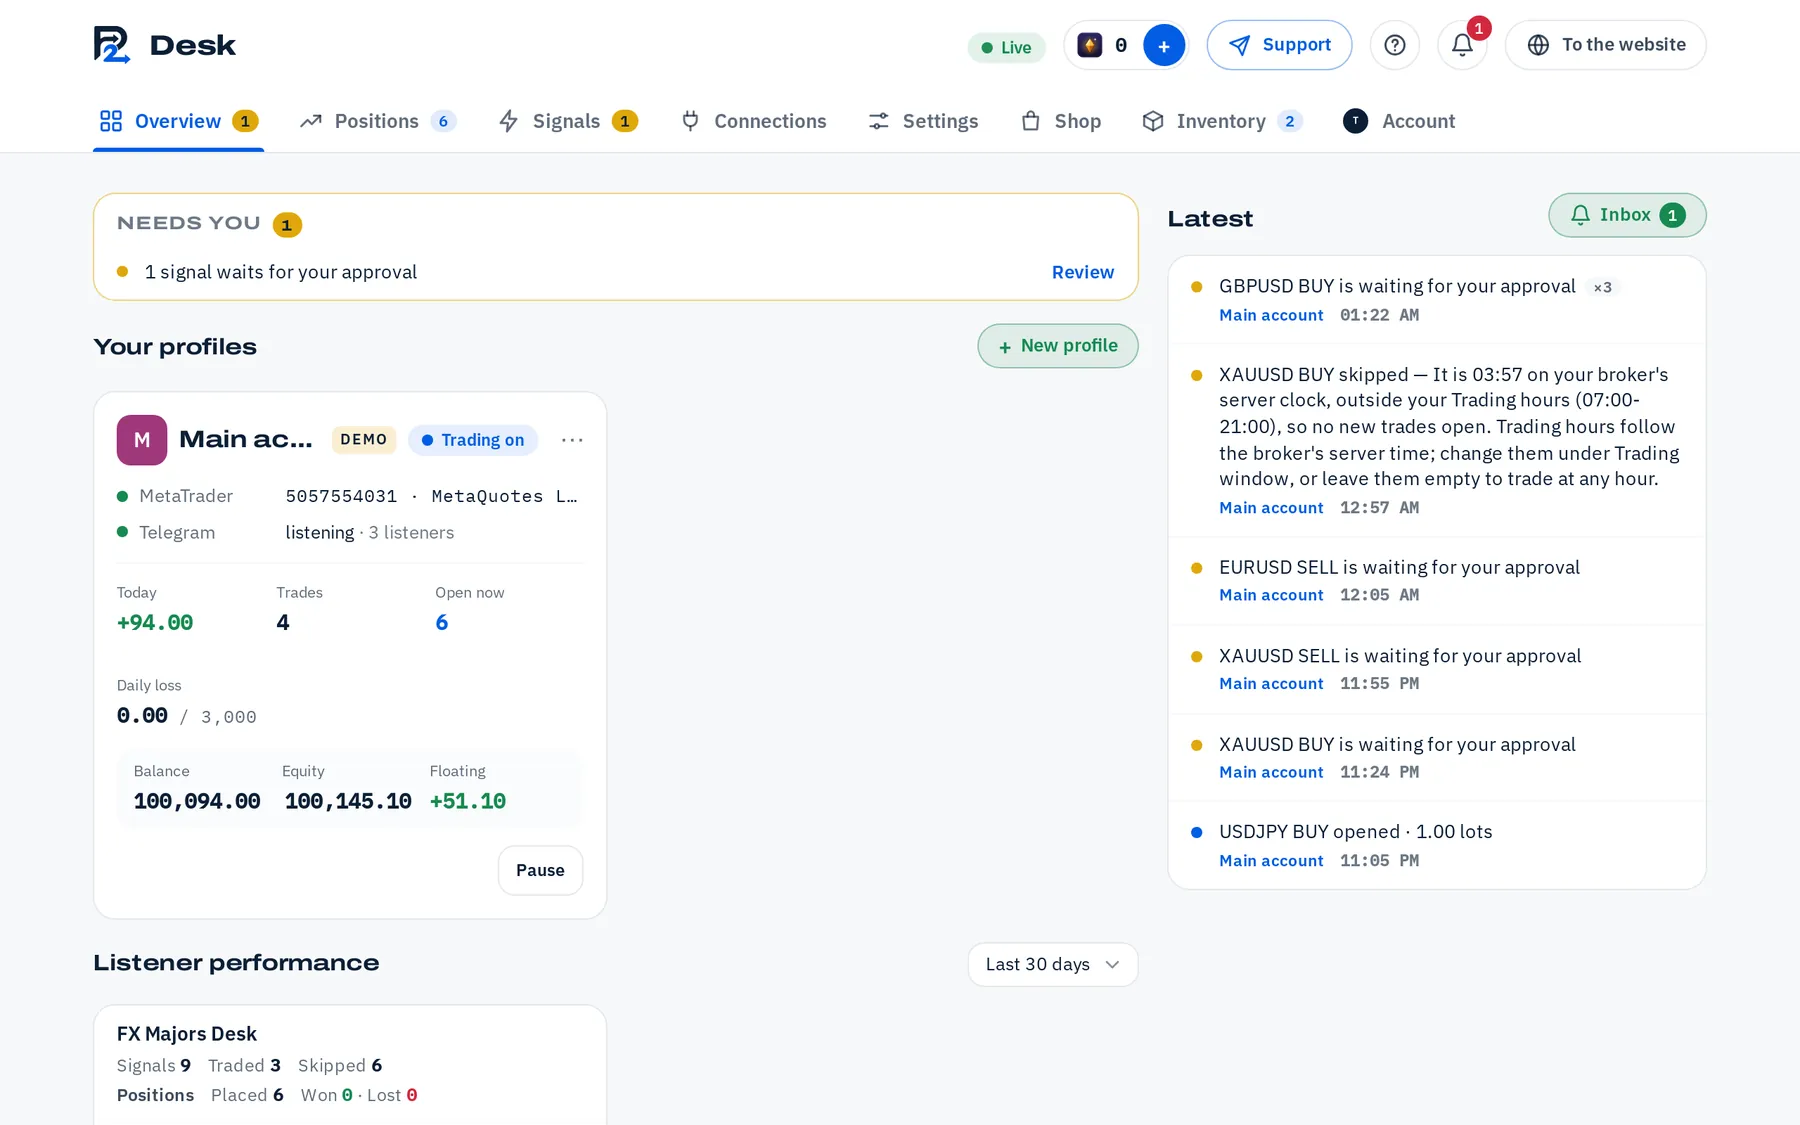Click the globe icon in To the website
1800x1125 pixels.
(1538, 45)
